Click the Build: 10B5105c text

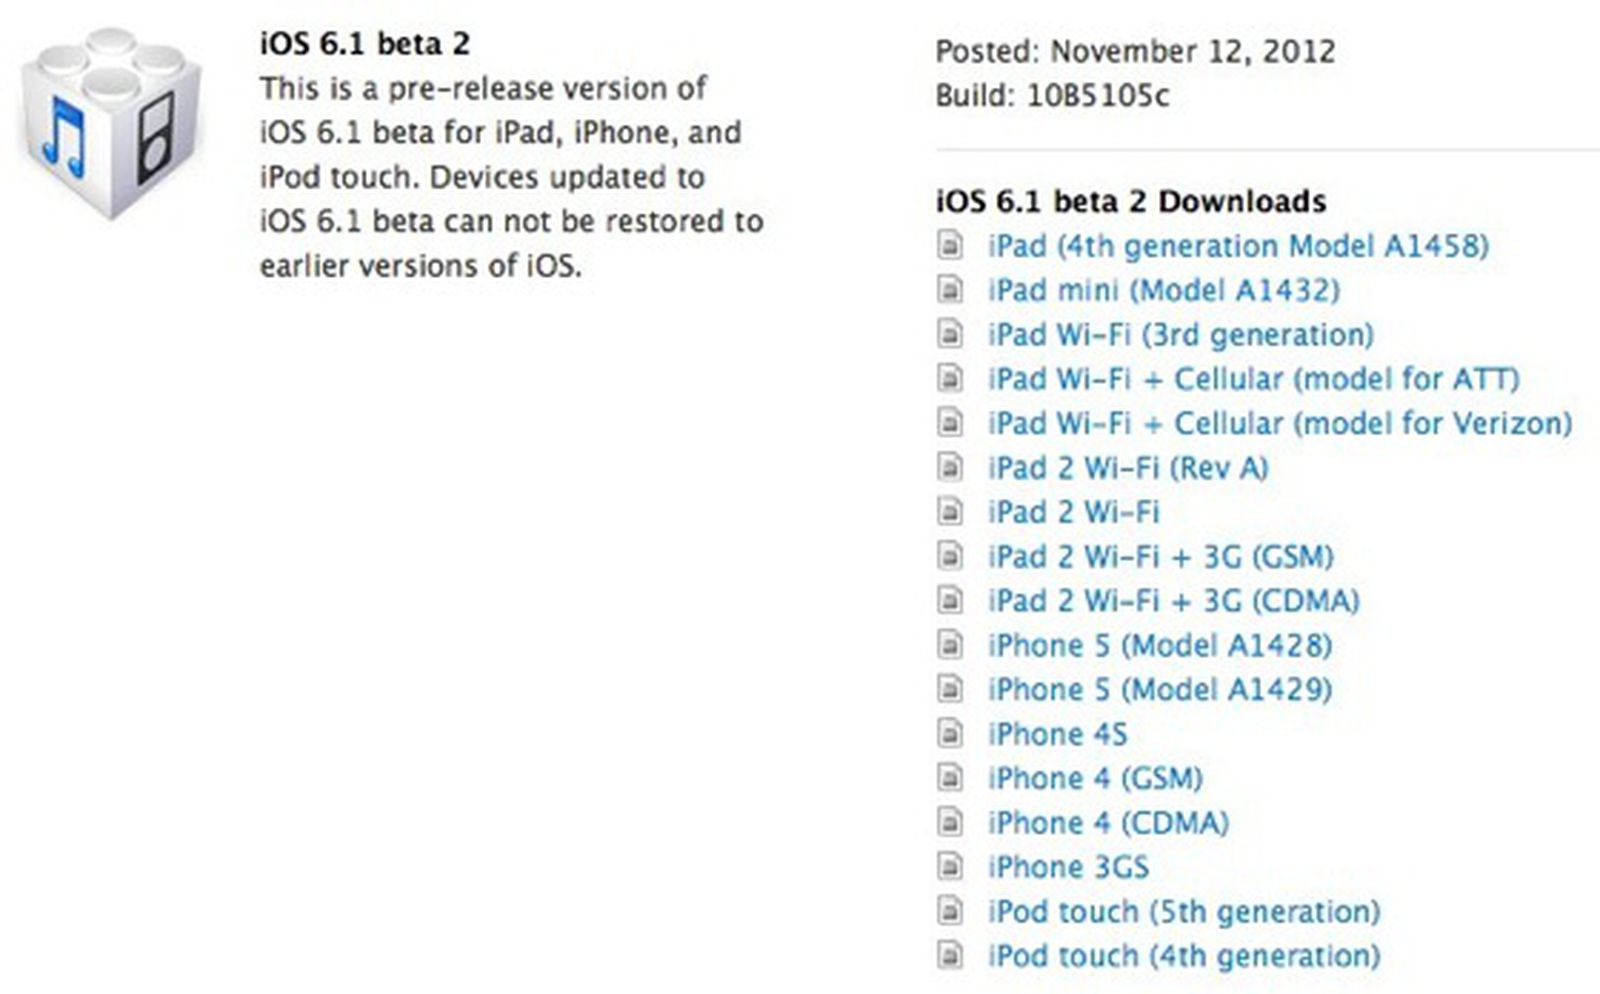tap(1054, 96)
